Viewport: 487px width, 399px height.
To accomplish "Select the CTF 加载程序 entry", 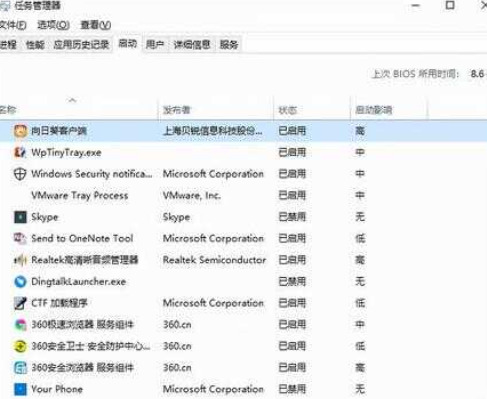I will coord(59,303).
